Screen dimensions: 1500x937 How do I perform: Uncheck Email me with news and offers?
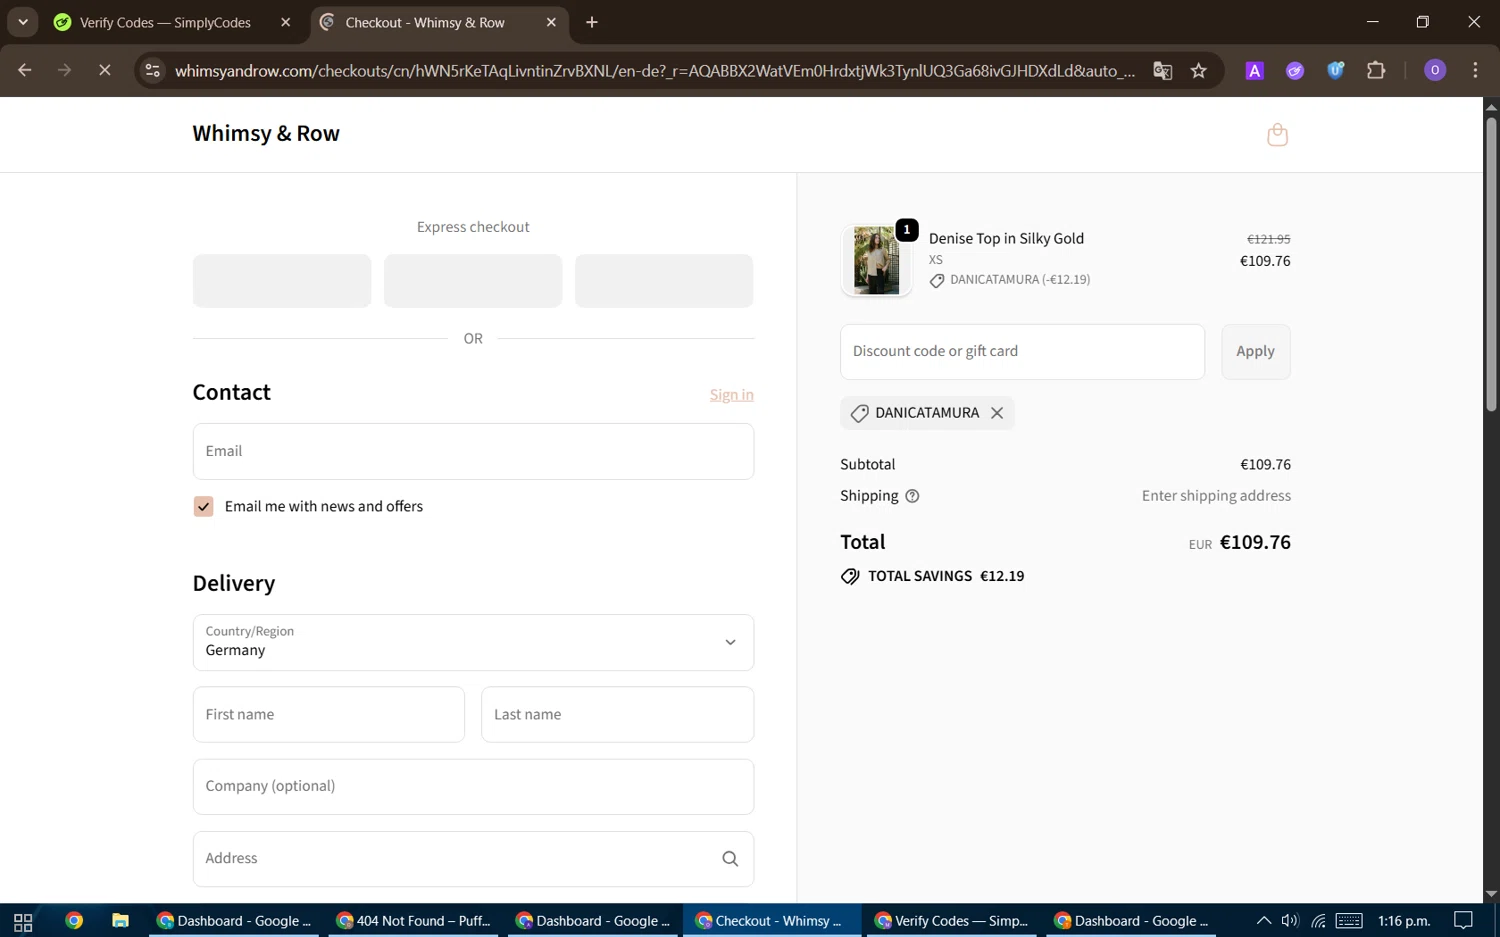203,507
